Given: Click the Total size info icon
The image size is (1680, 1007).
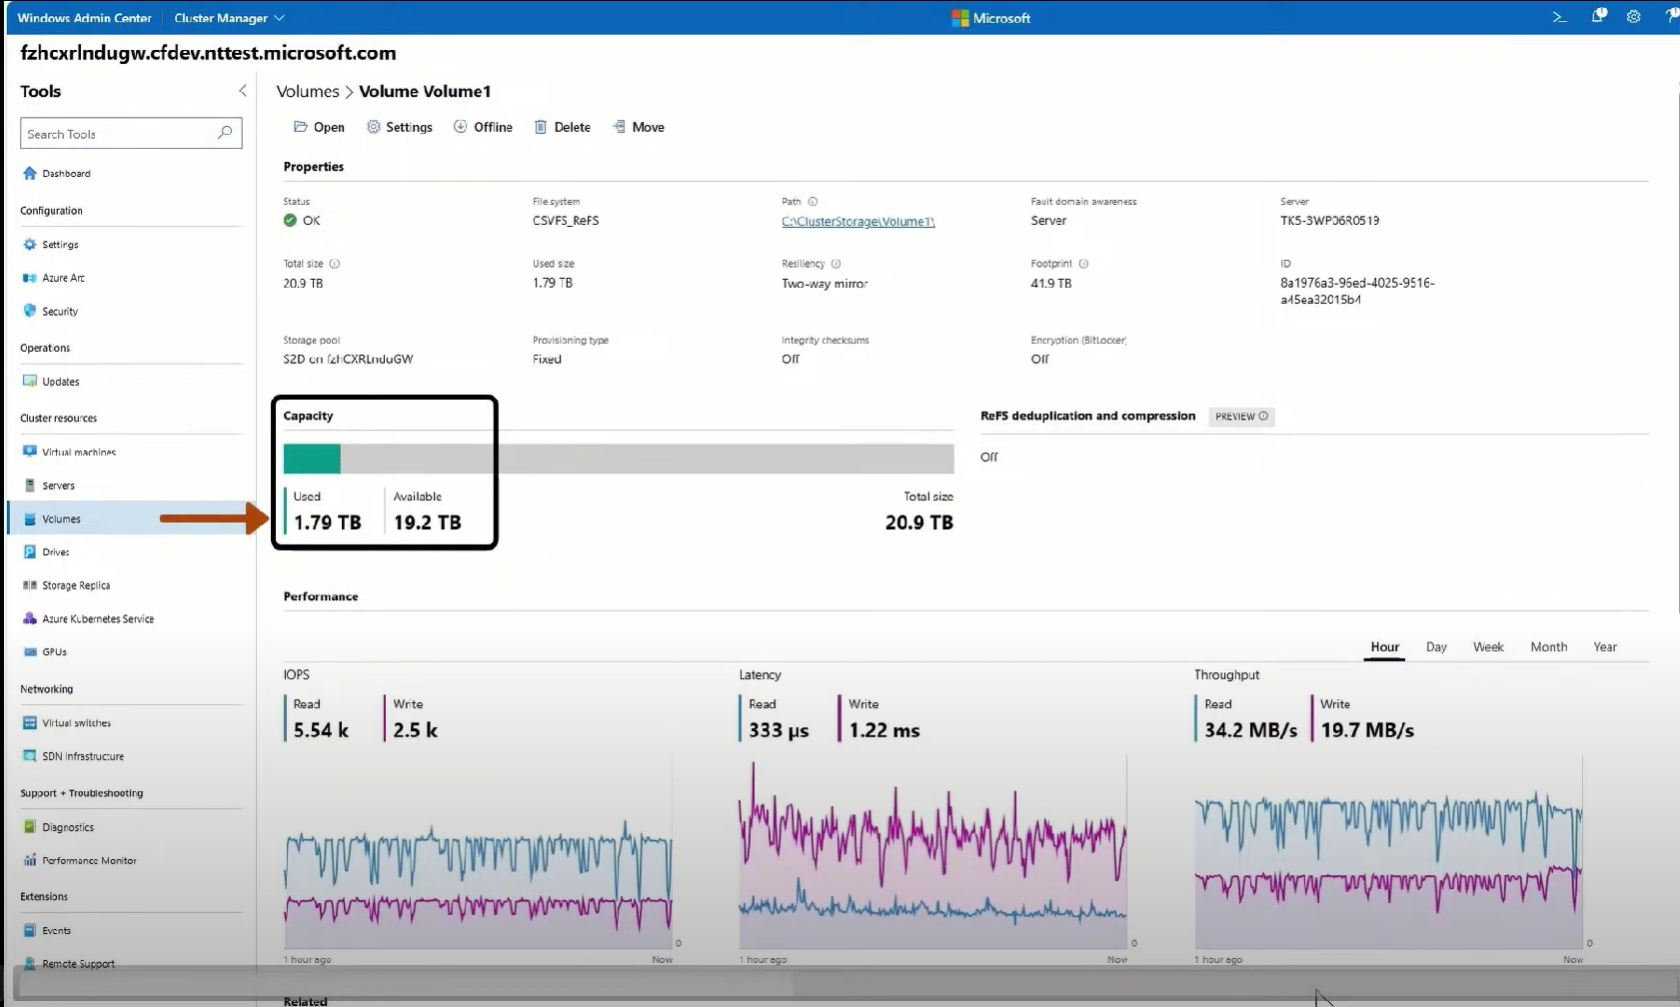Looking at the screenshot, I should [335, 264].
